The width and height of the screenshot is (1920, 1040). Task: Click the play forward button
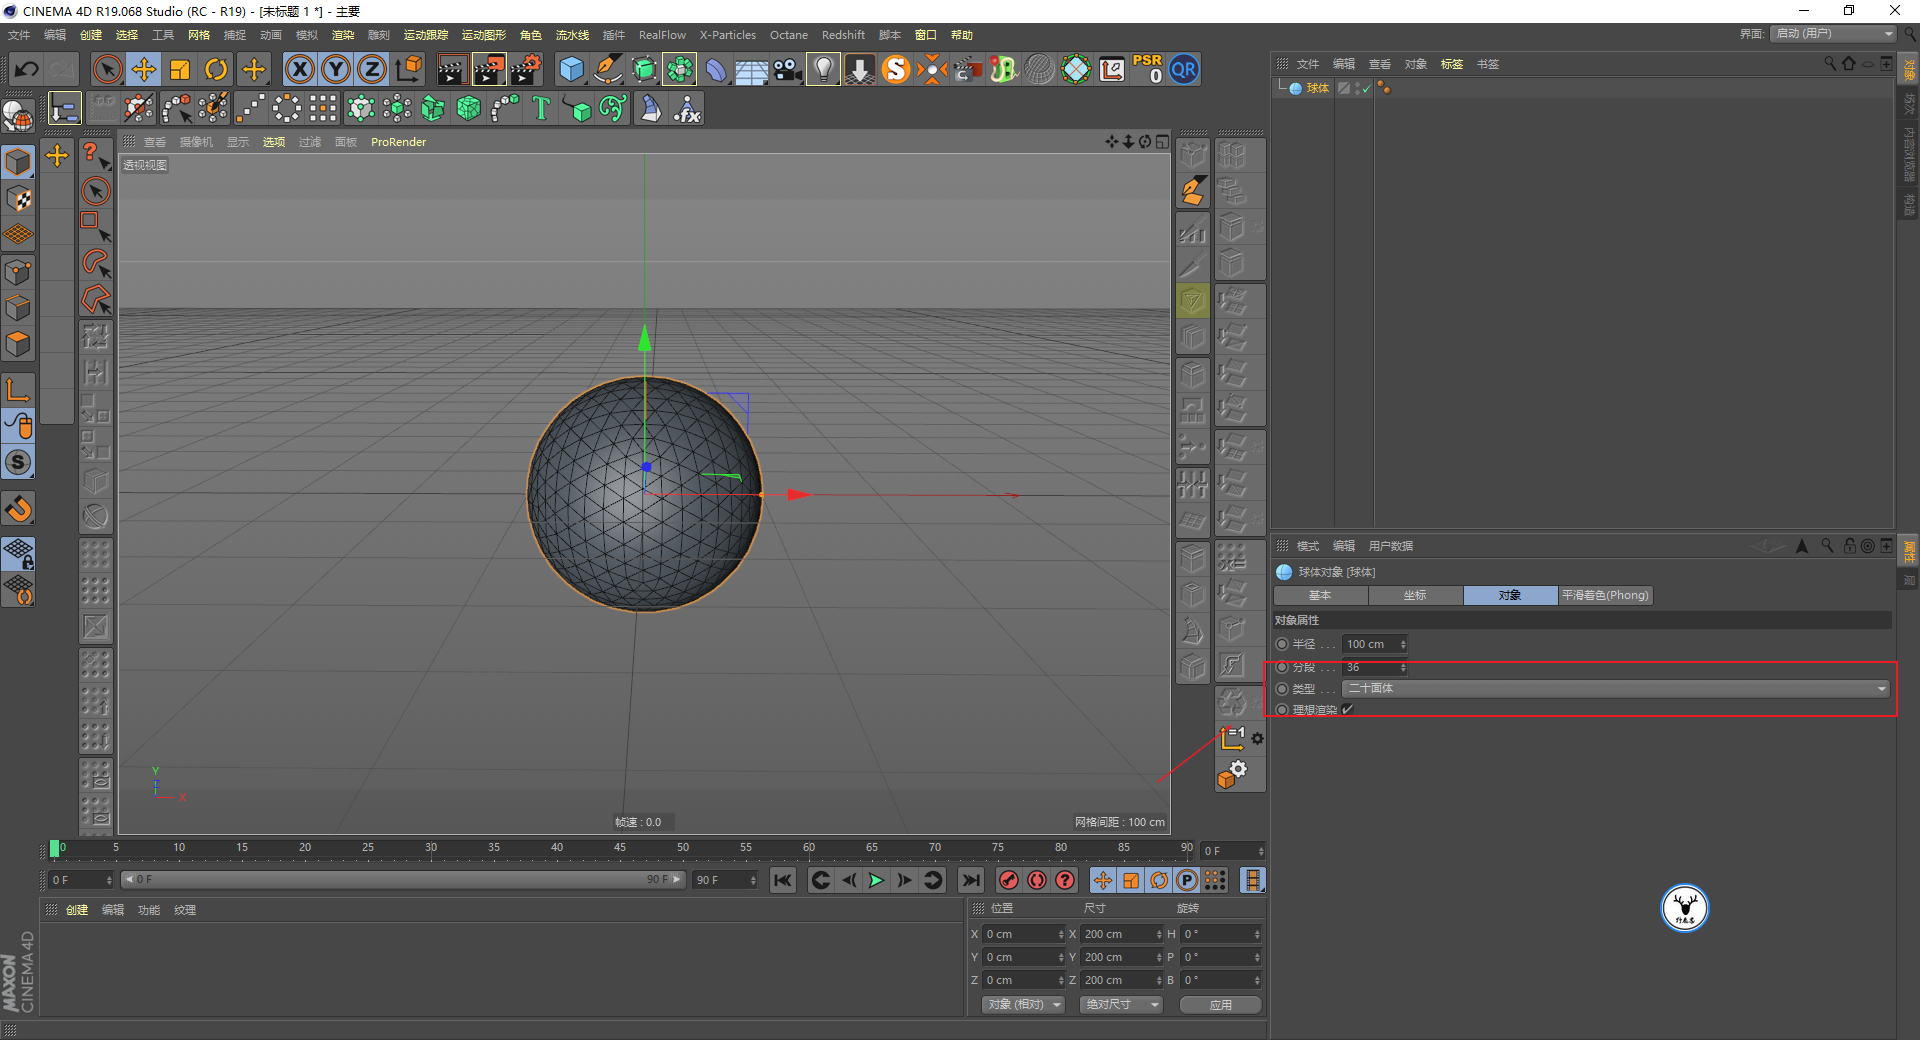pos(876,880)
